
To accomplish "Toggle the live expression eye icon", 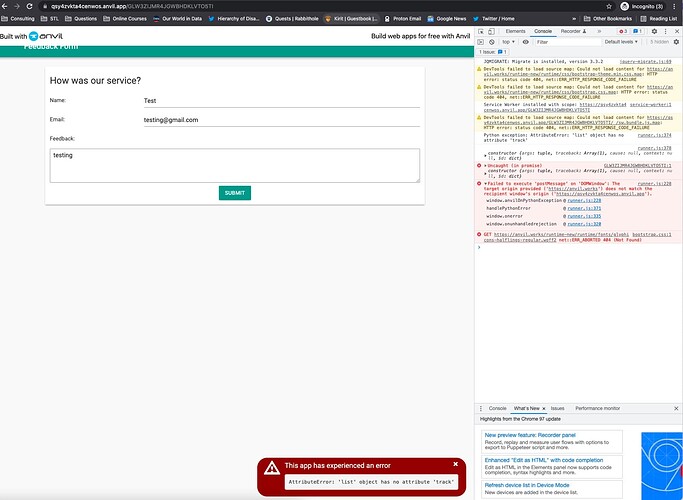I will click(x=526, y=42).
